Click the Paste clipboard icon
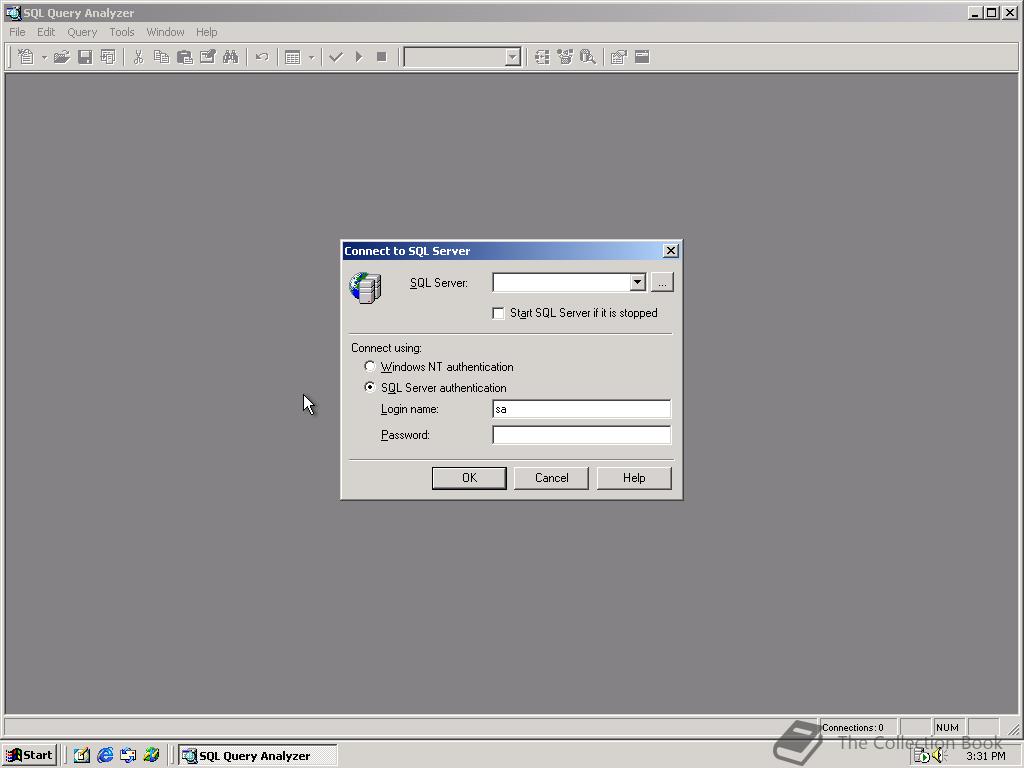Screen dimensions: 1024x768 click(185, 57)
